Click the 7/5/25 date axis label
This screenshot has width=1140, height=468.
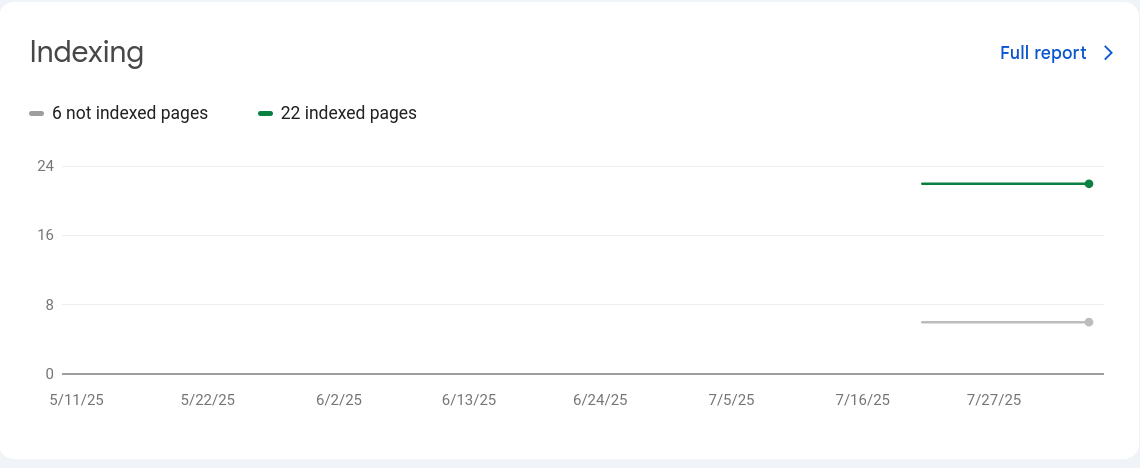click(x=731, y=400)
